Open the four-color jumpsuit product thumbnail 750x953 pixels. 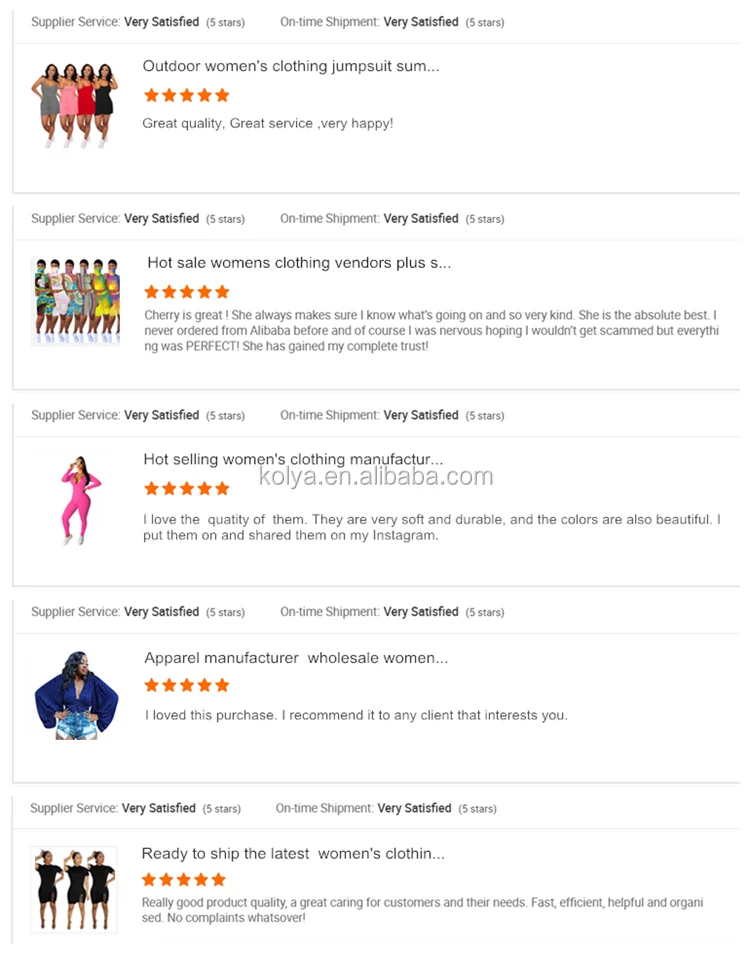pyautogui.click(x=75, y=105)
